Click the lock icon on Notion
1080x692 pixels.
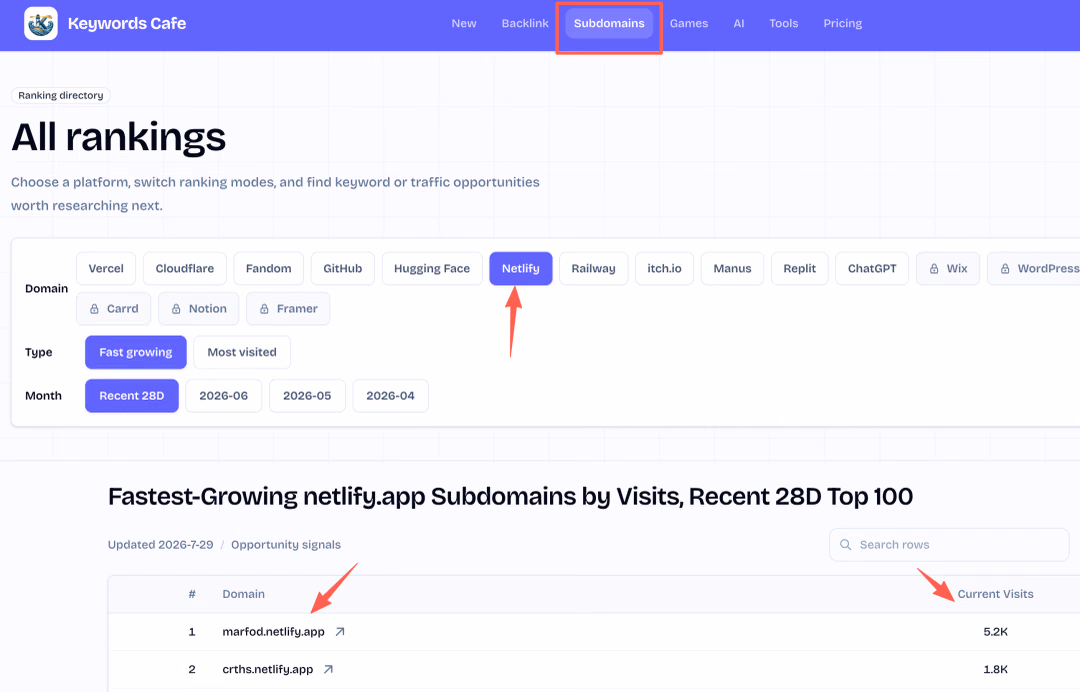pyautogui.click(x=176, y=309)
